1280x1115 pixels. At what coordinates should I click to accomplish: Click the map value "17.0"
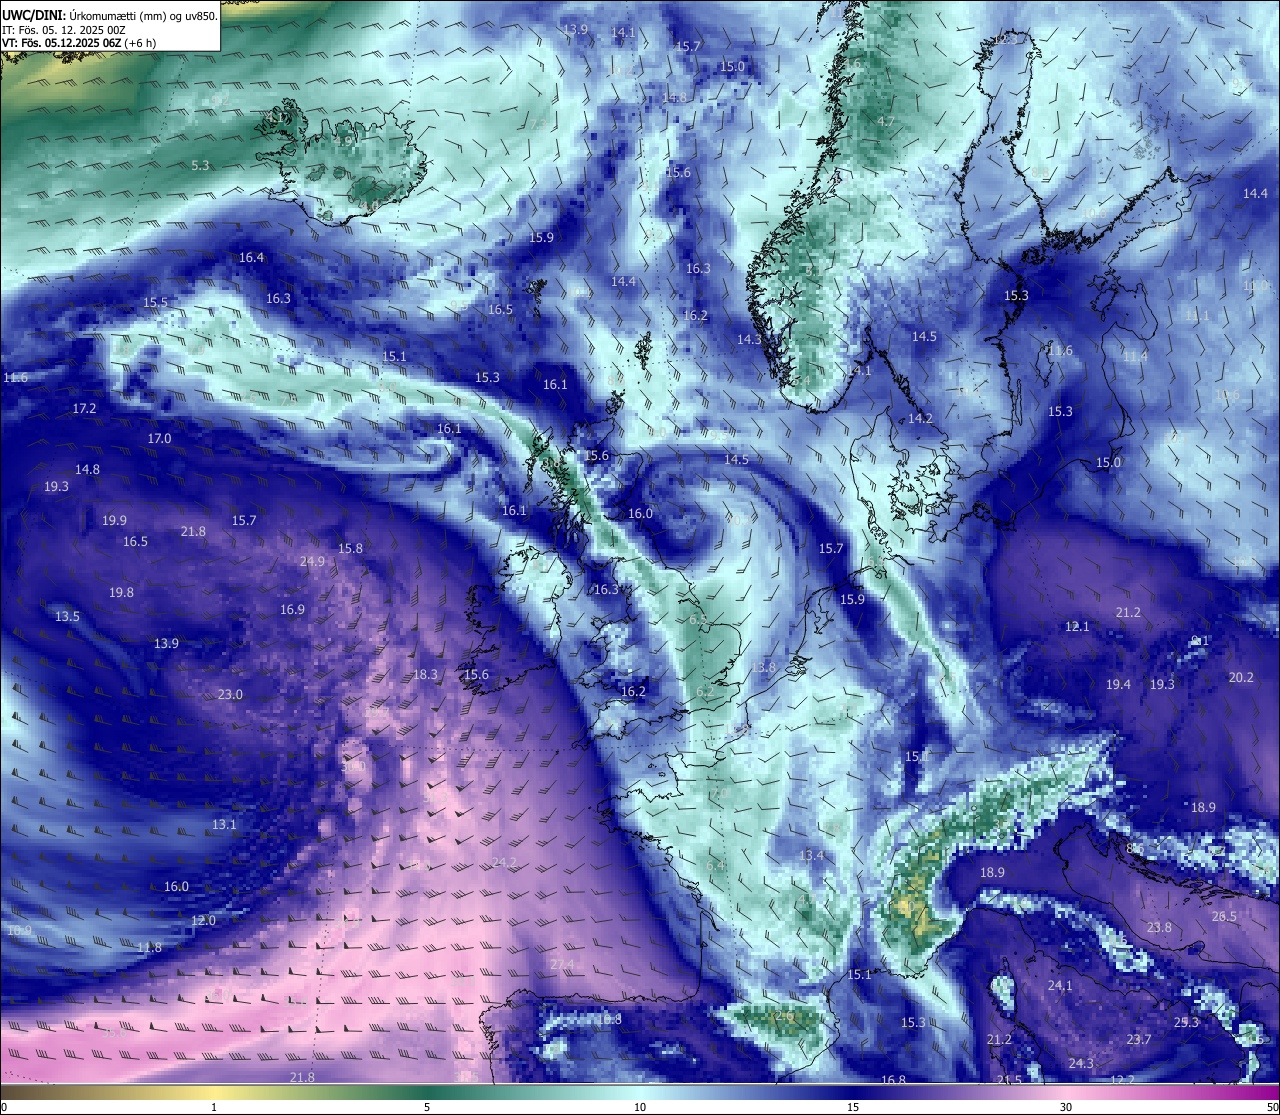coord(159,438)
